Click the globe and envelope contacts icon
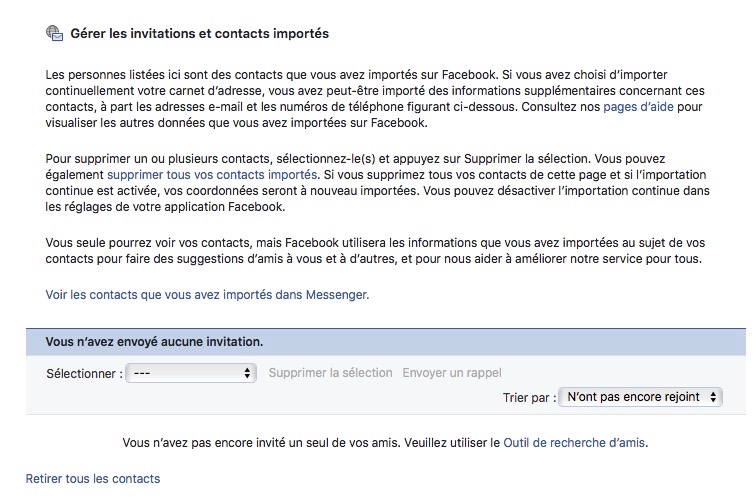 click(x=54, y=33)
